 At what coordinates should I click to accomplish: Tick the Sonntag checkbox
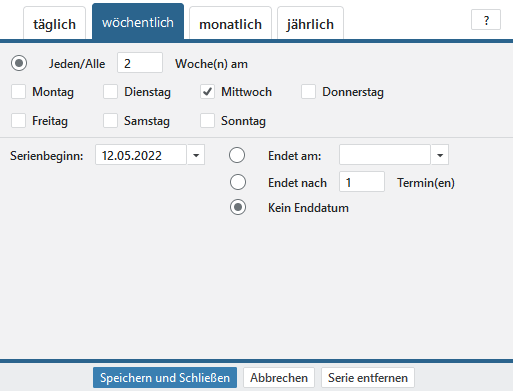tap(207, 121)
